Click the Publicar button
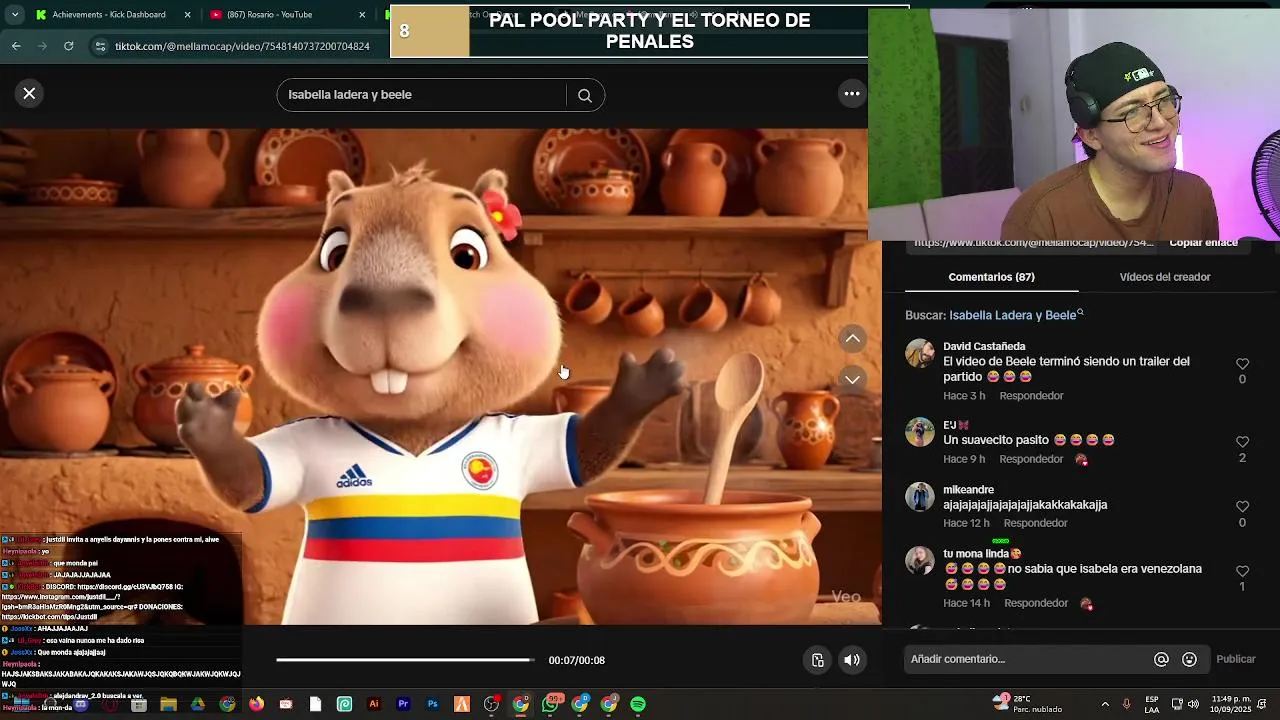This screenshot has height=720, width=1280. coord(1236,659)
